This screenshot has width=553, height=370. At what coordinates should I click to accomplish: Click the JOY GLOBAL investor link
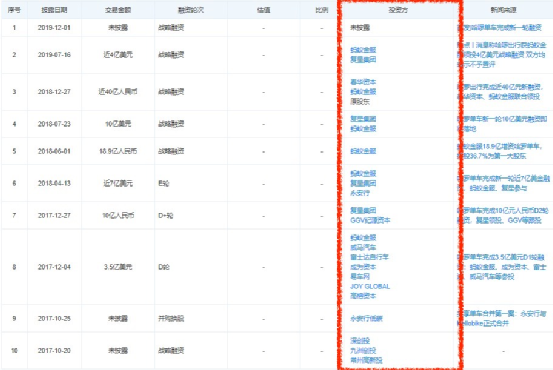pyautogui.click(x=370, y=286)
